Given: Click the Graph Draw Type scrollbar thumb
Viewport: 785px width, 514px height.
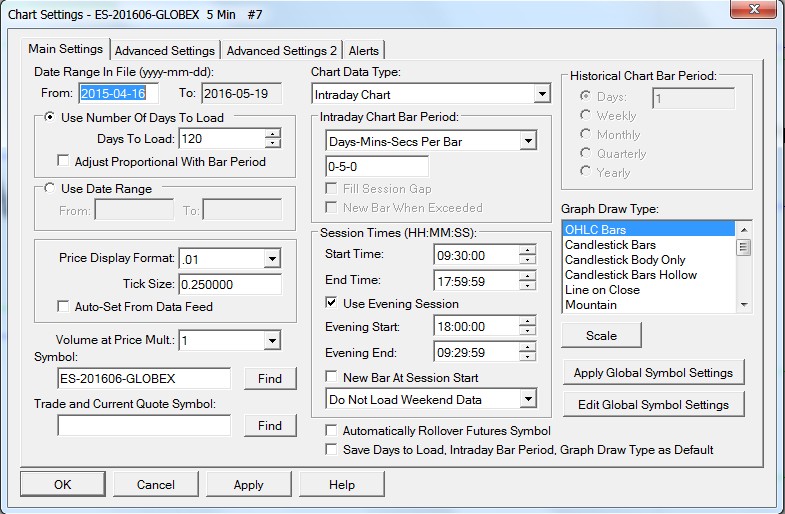Looking at the screenshot, I should (743, 247).
